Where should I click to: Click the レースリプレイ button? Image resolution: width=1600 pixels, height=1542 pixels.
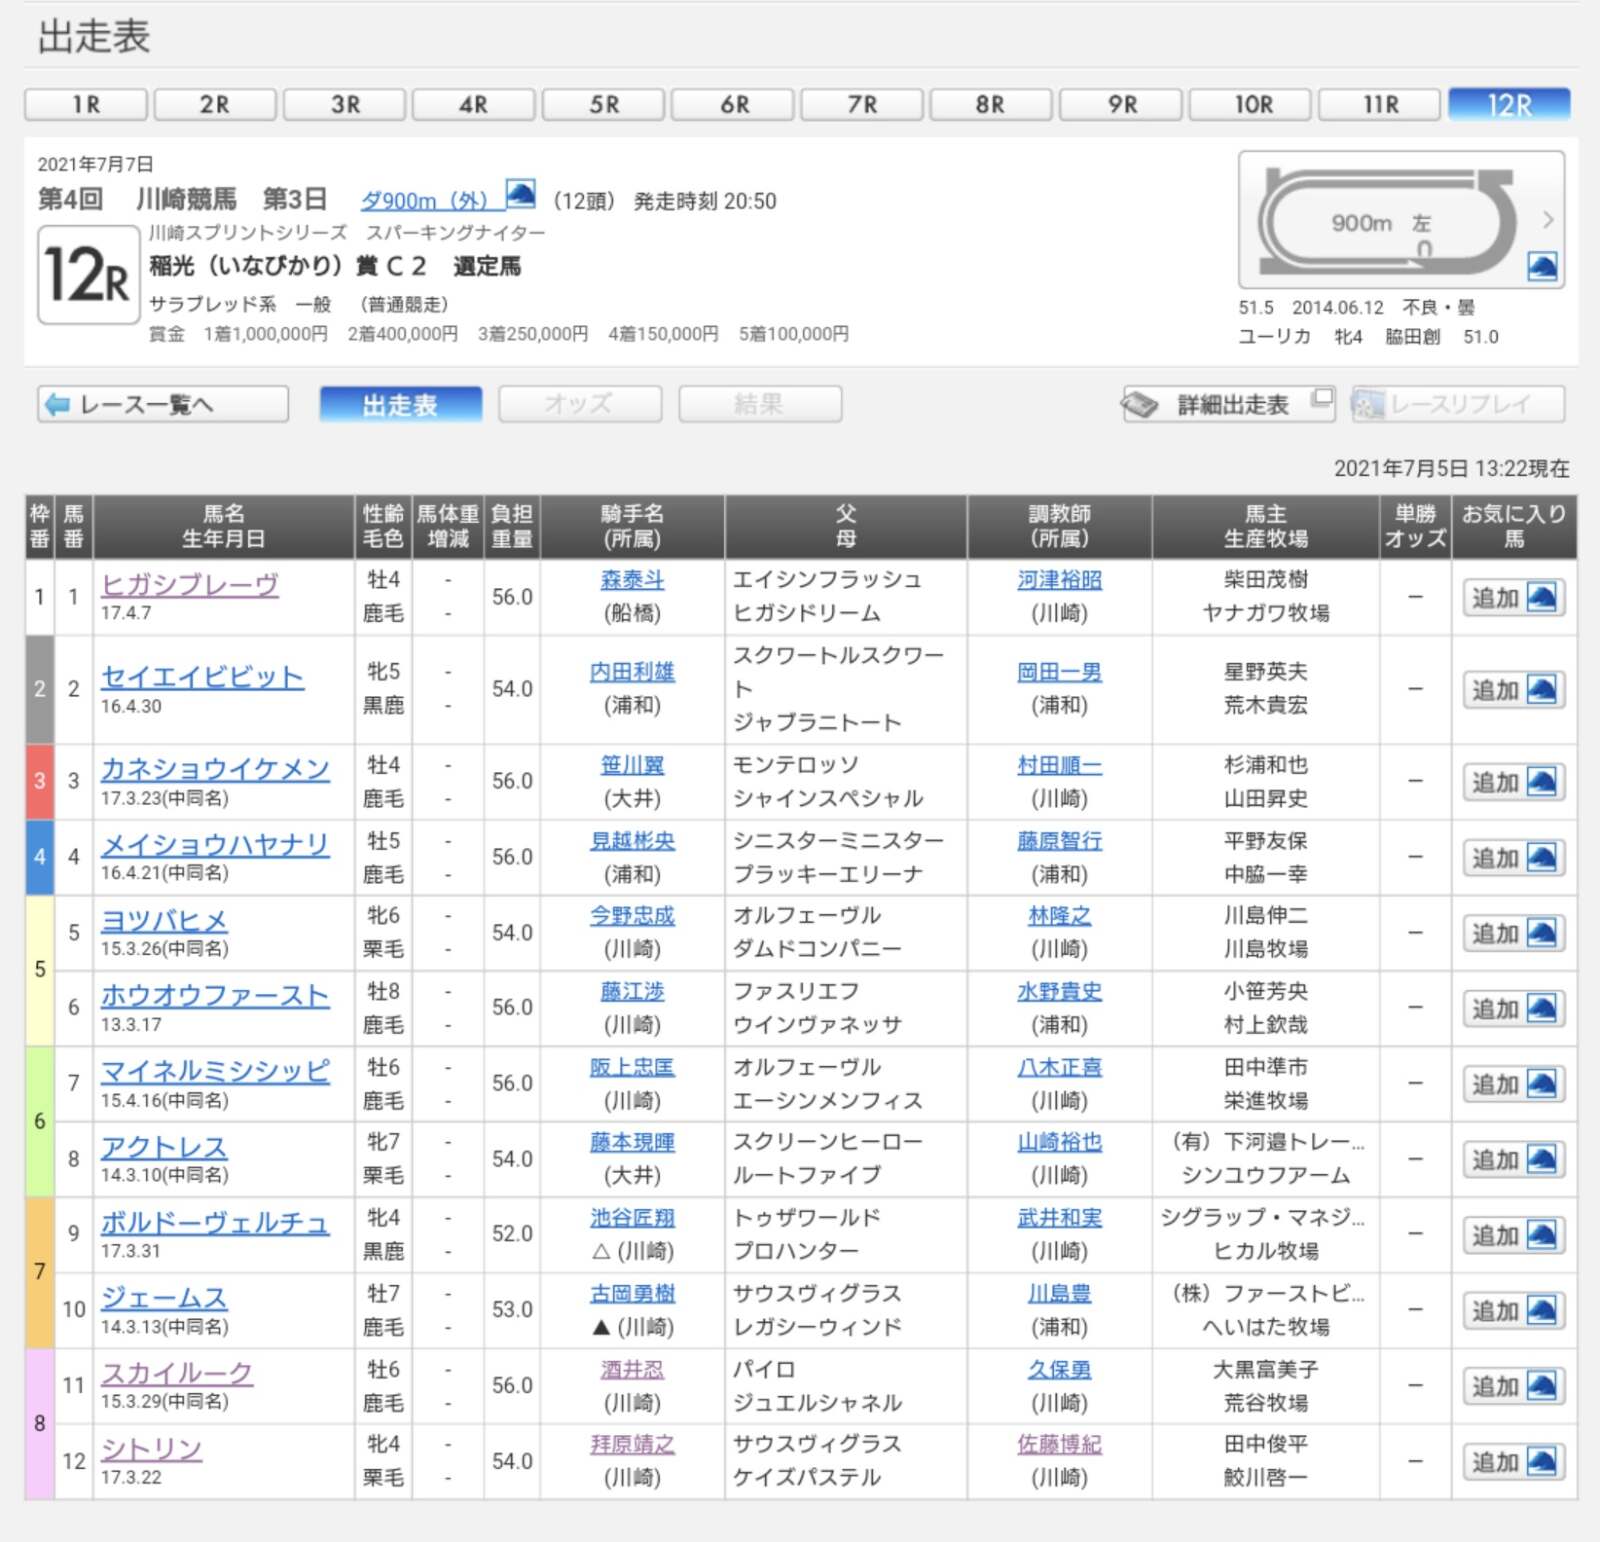tap(1458, 404)
